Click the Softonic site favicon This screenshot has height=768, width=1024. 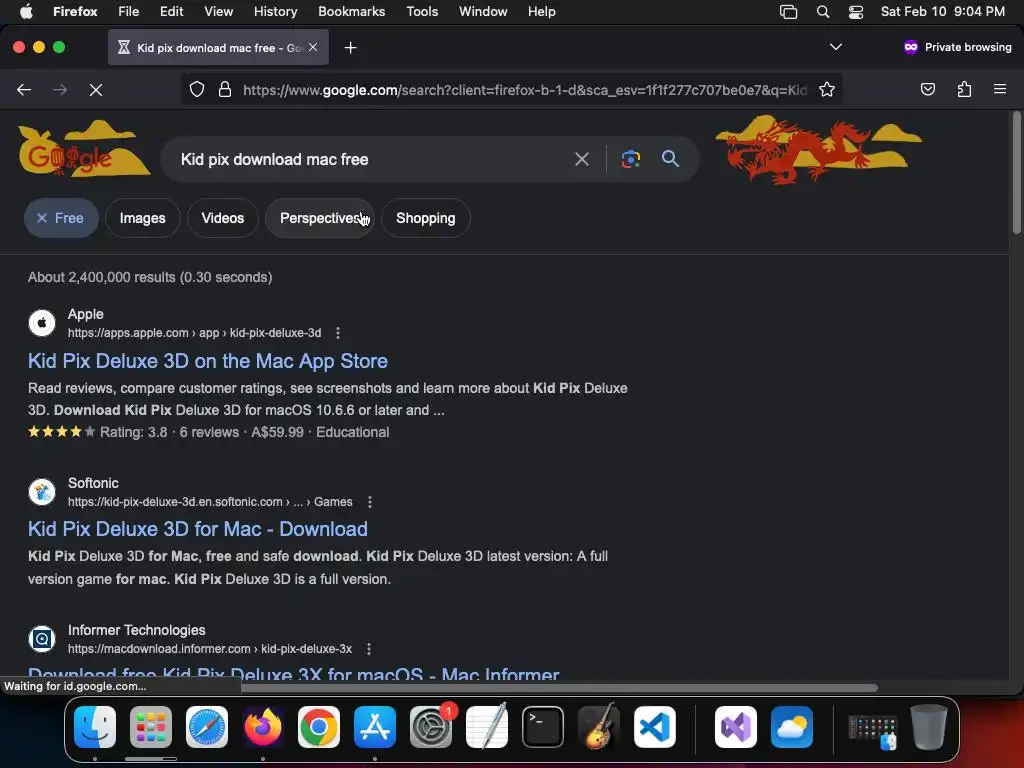click(42, 492)
